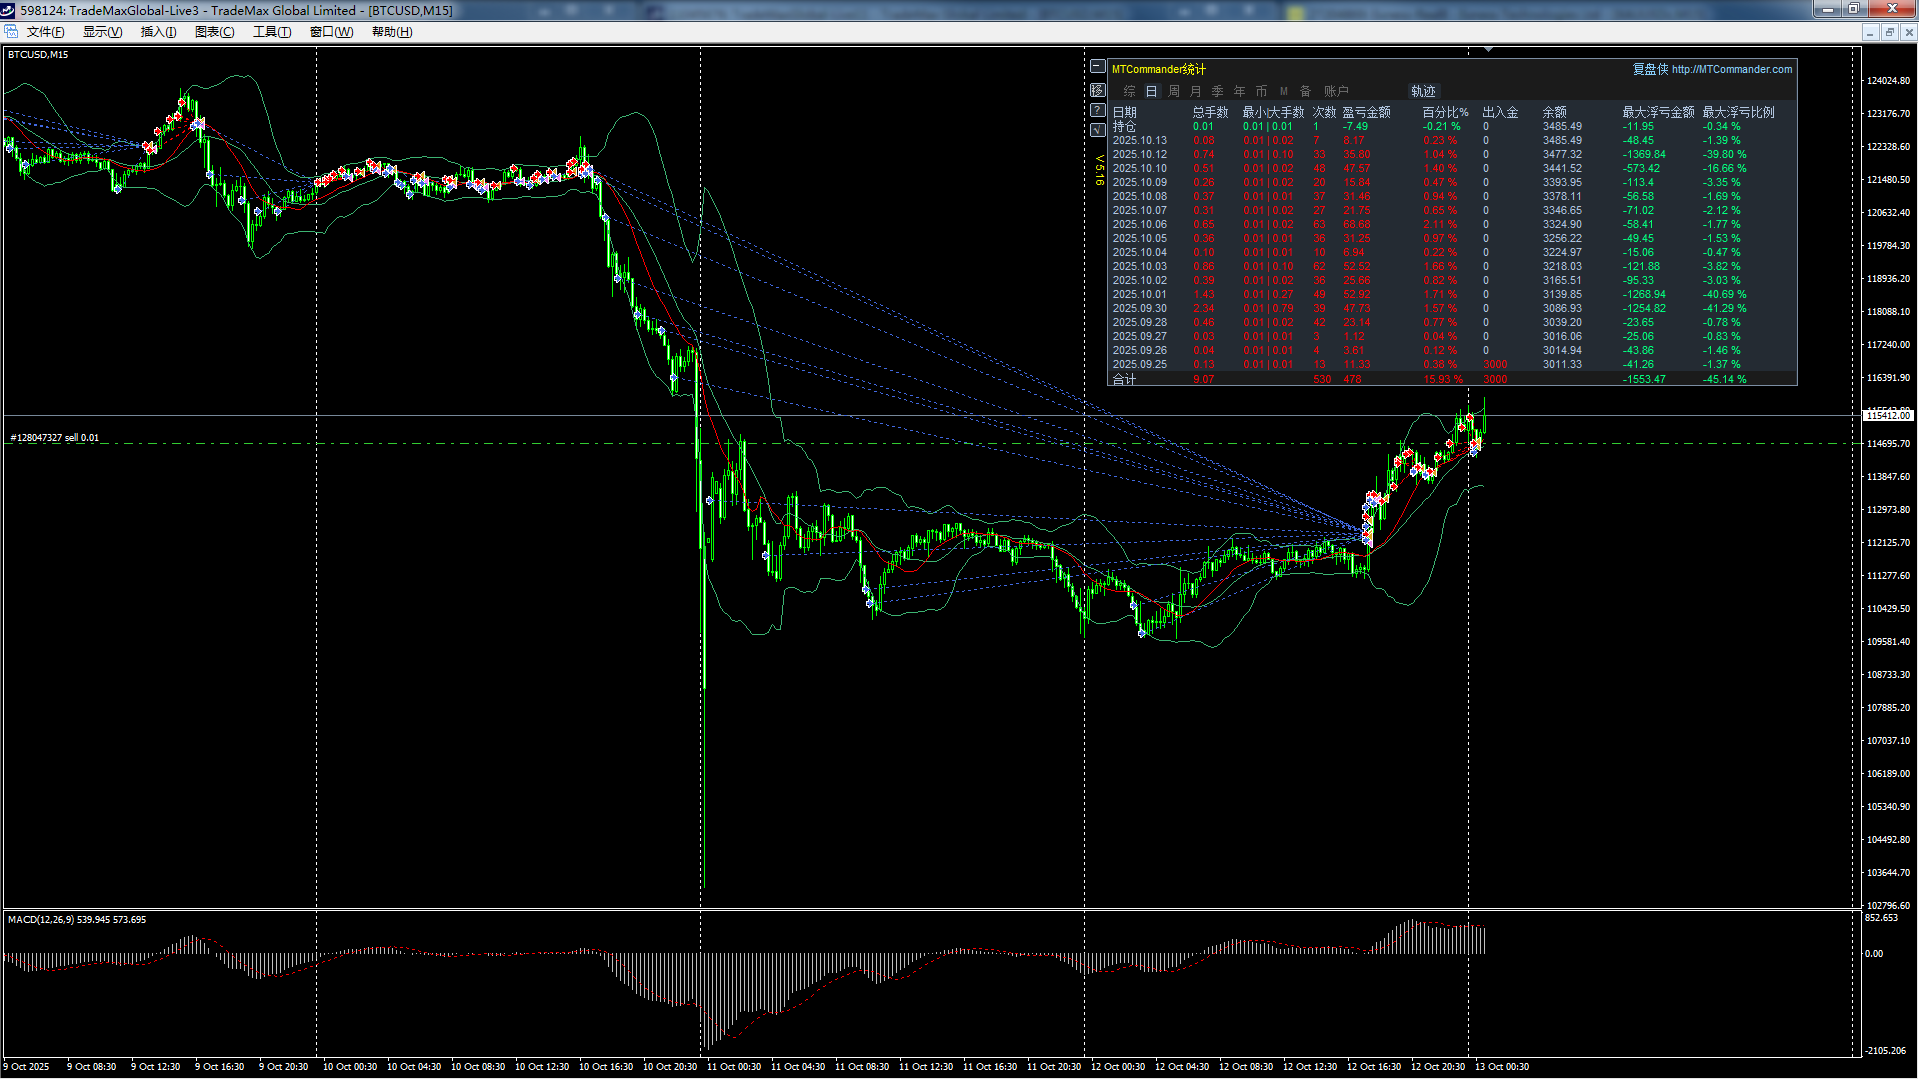The width and height of the screenshot is (1919, 1080).
Task: Click the MTCommander统计 panel title
Action: point(1159,69)
